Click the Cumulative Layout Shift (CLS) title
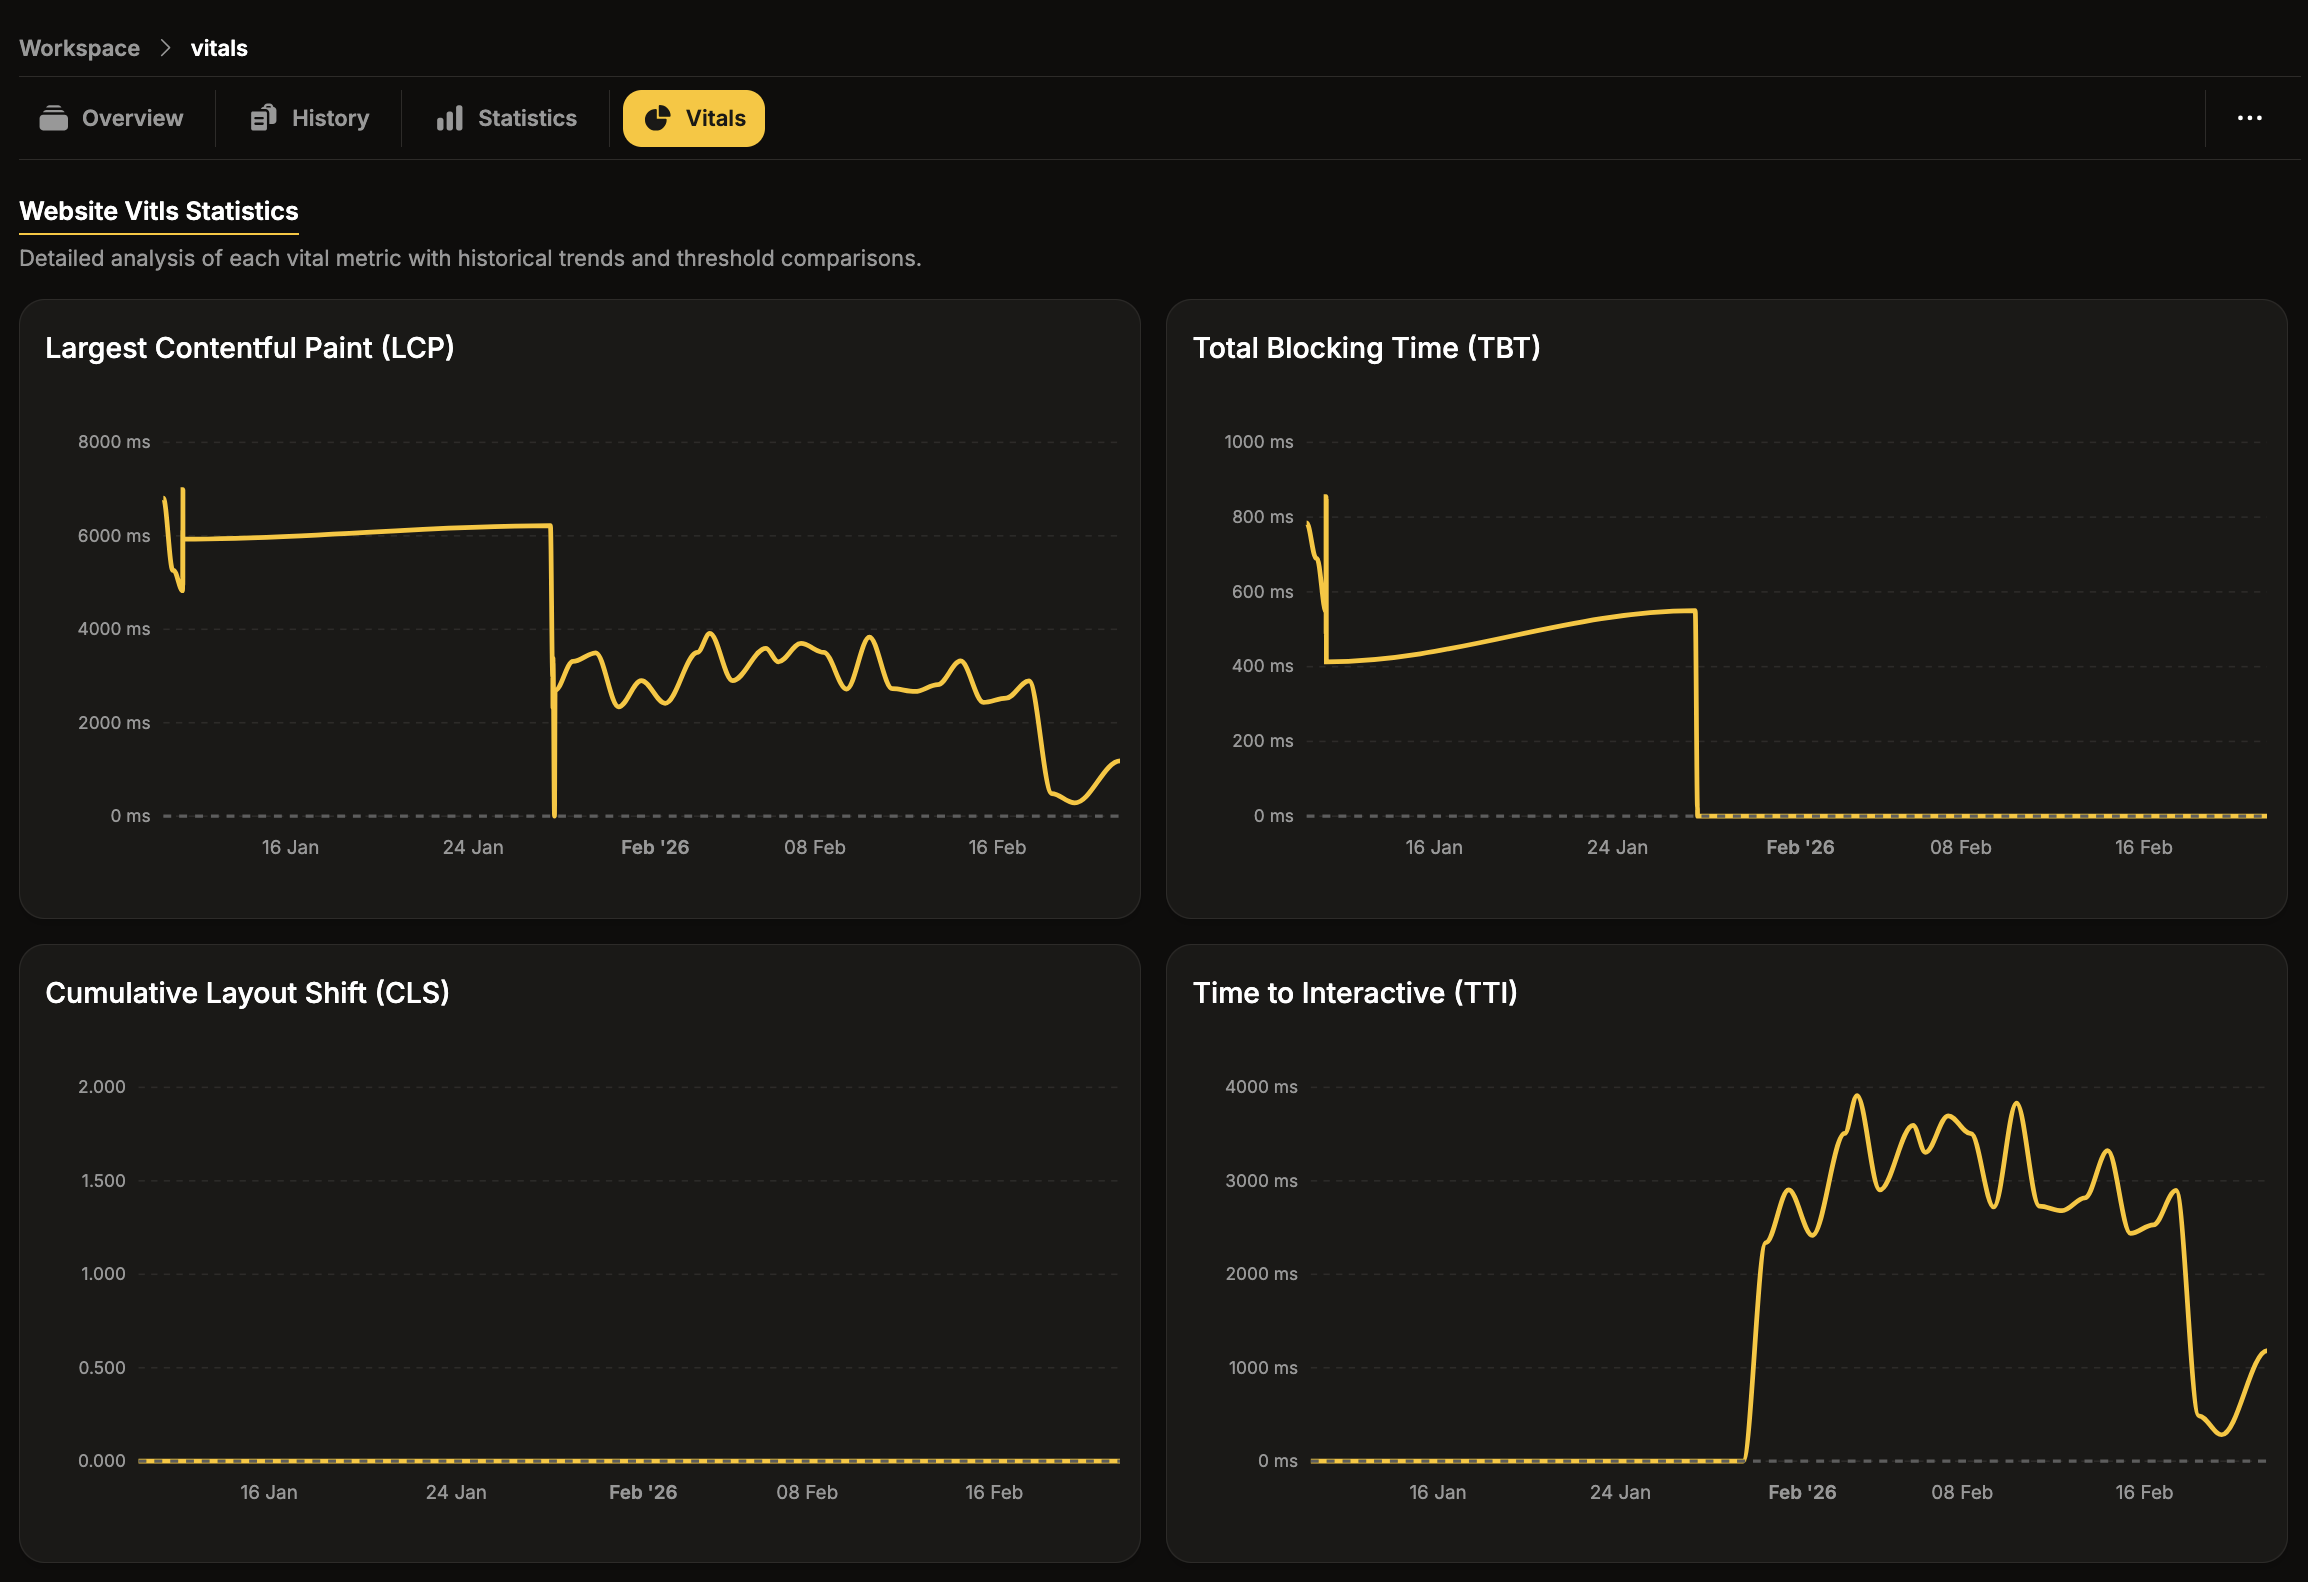 point(248,993)
